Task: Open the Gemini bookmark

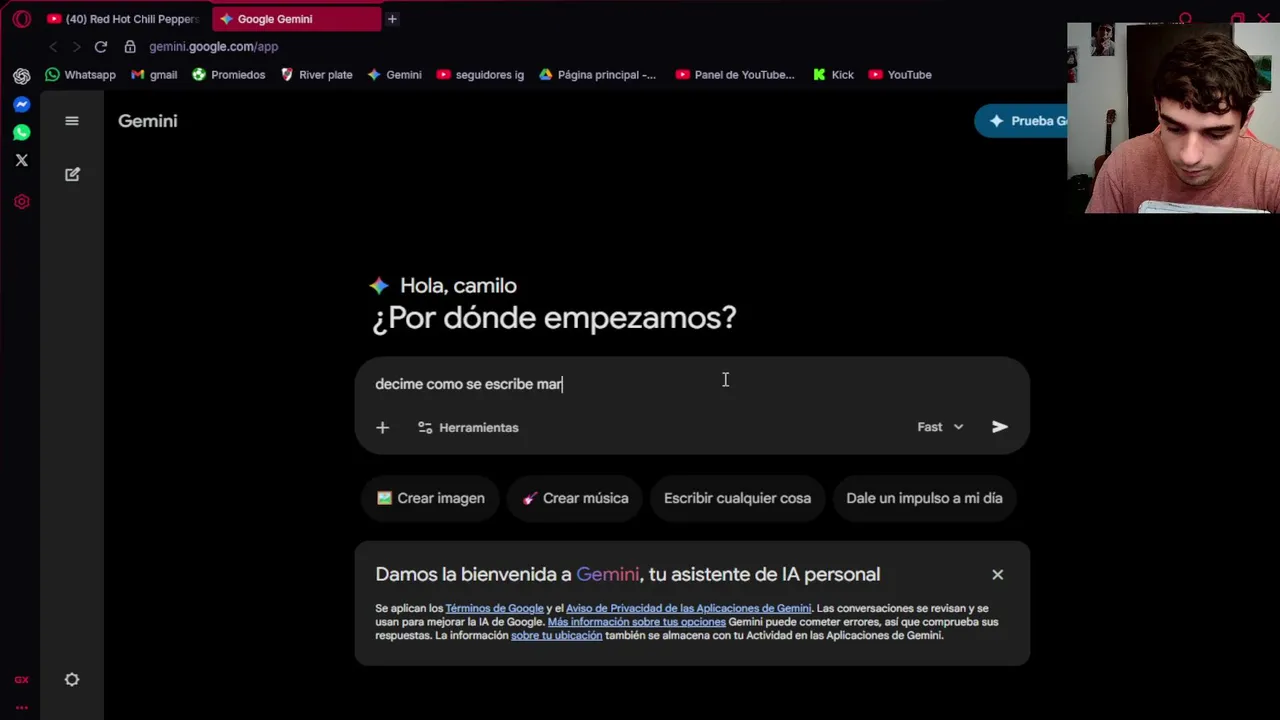Action: (x=394, y=75)
